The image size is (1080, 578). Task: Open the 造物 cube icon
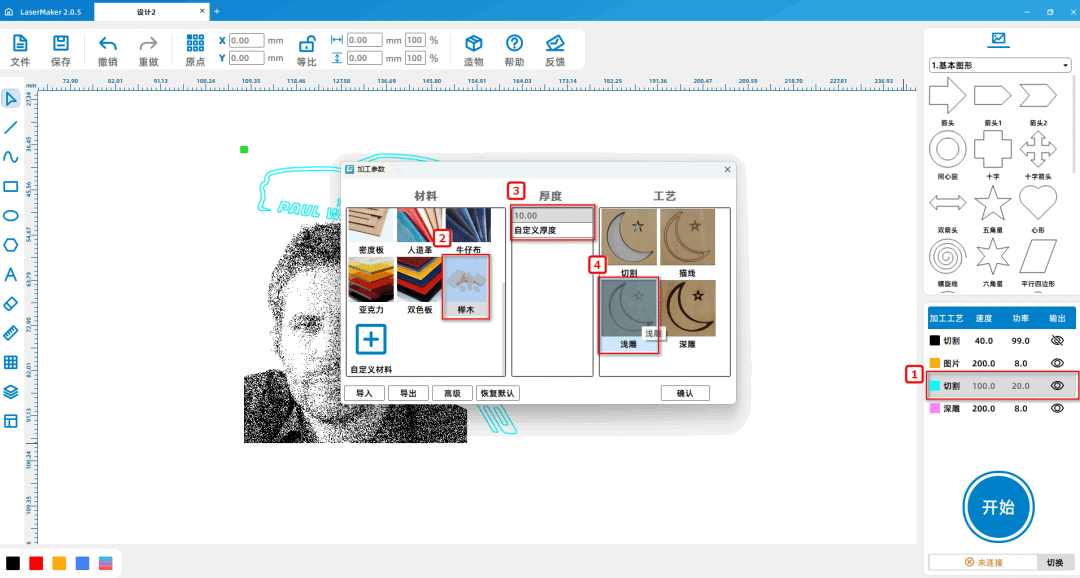[474, 44]
